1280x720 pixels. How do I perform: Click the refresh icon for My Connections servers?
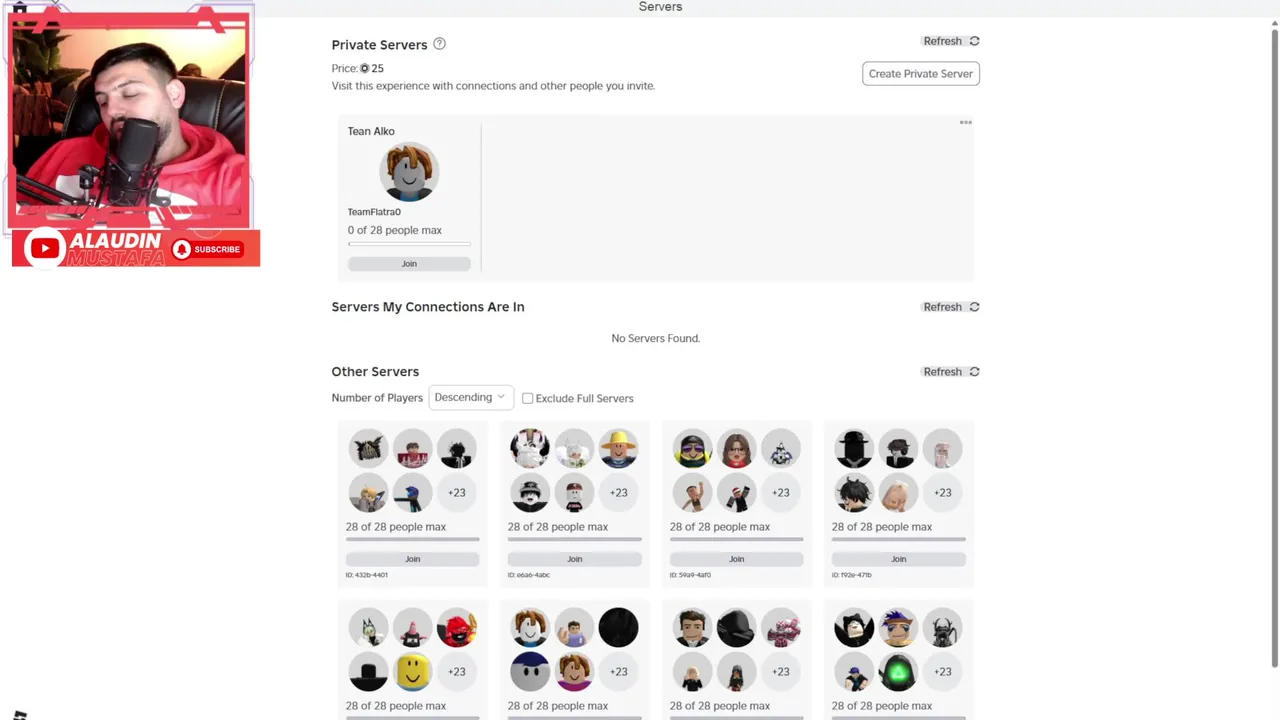pos(974,307)
